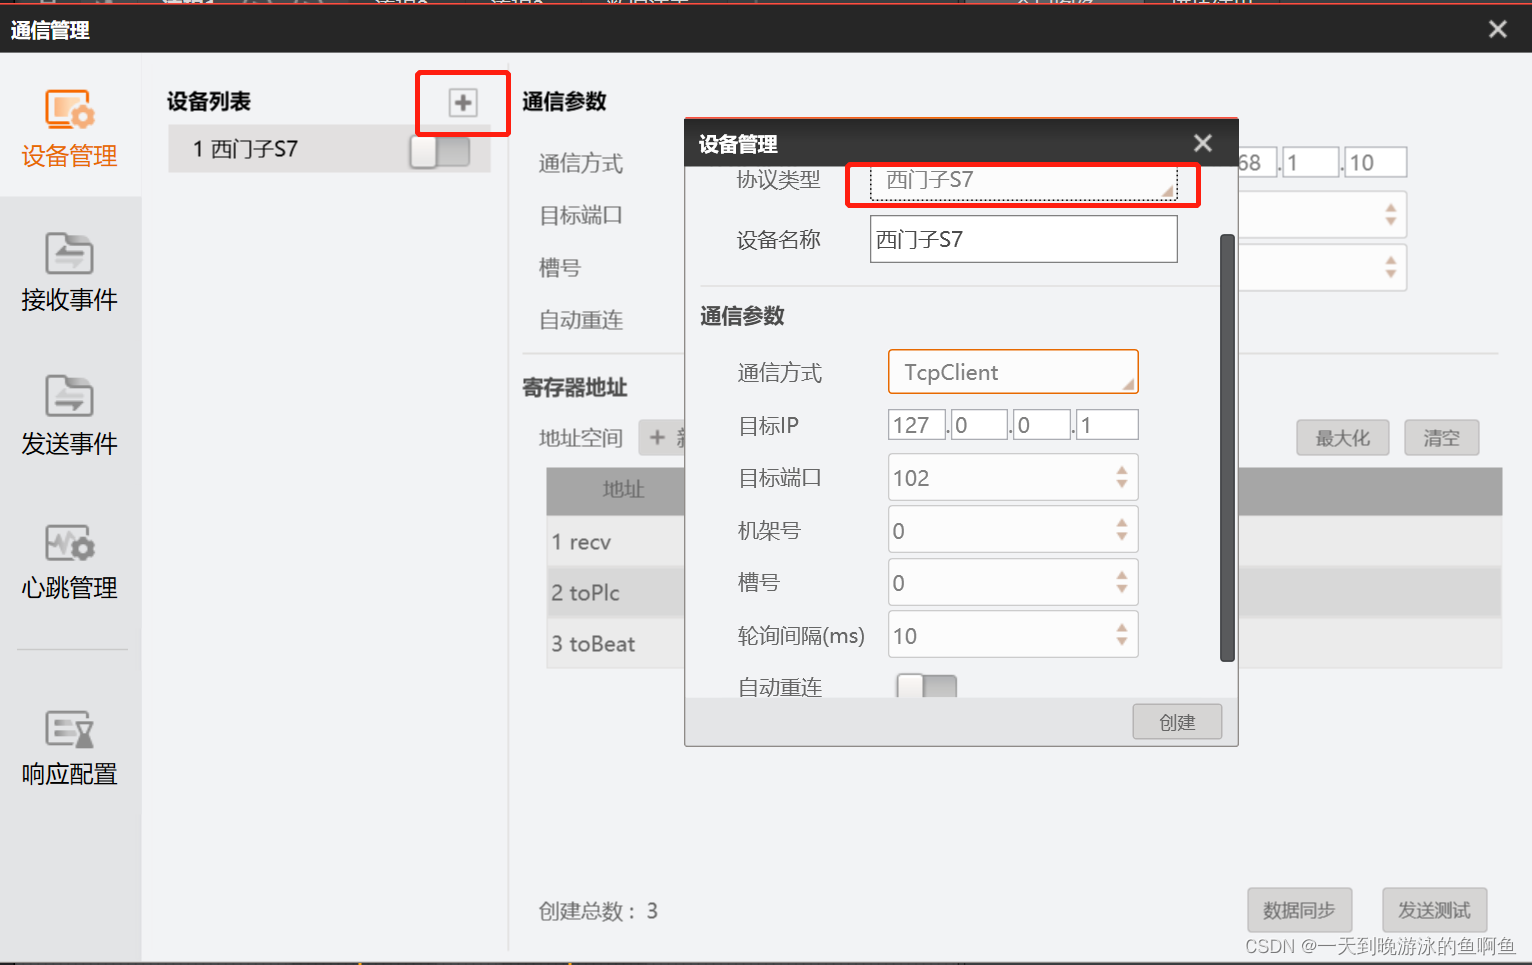Increase the 机架号 rack number

1122,522
